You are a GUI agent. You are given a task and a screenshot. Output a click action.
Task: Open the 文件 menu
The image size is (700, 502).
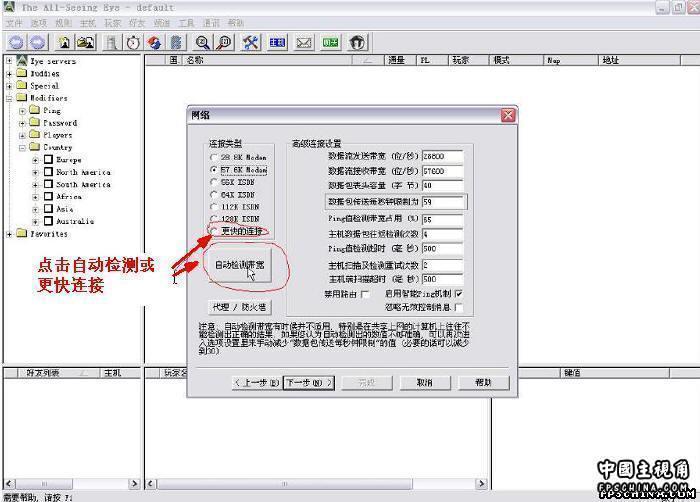coord(14,23)
